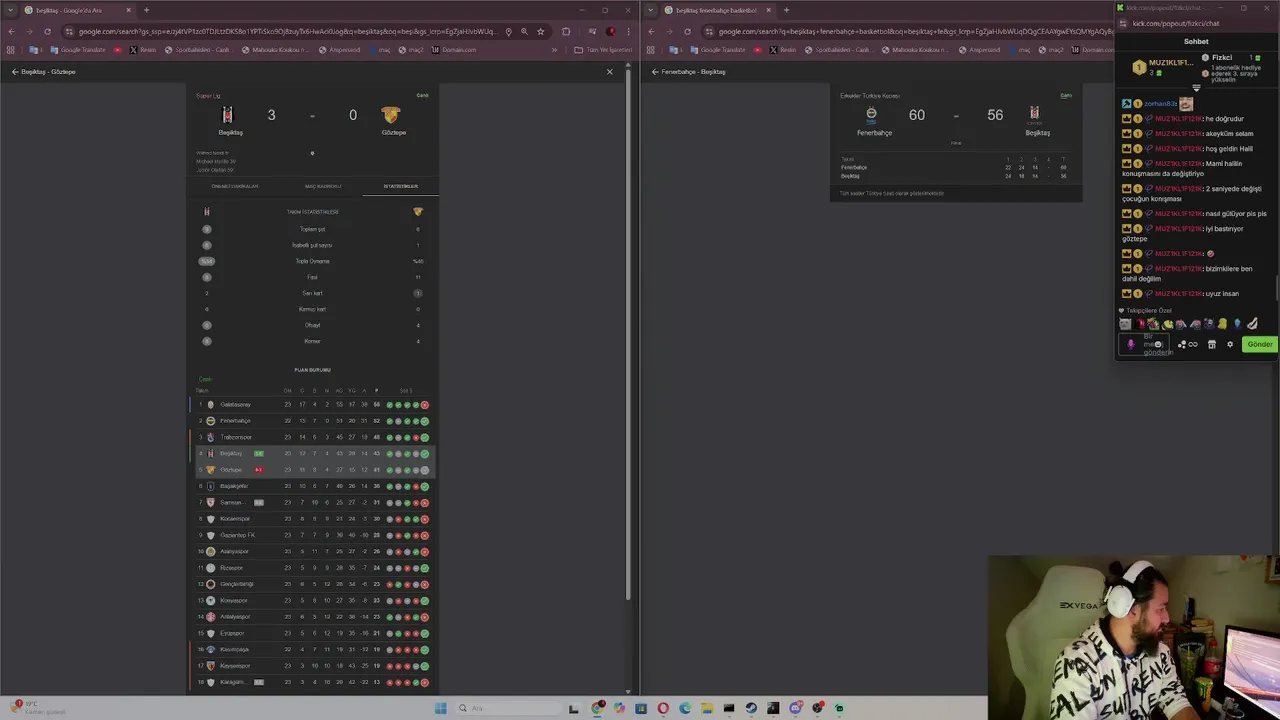
Task: Switch to the Maç Kadroları tab
Action: tap(322, 186)
